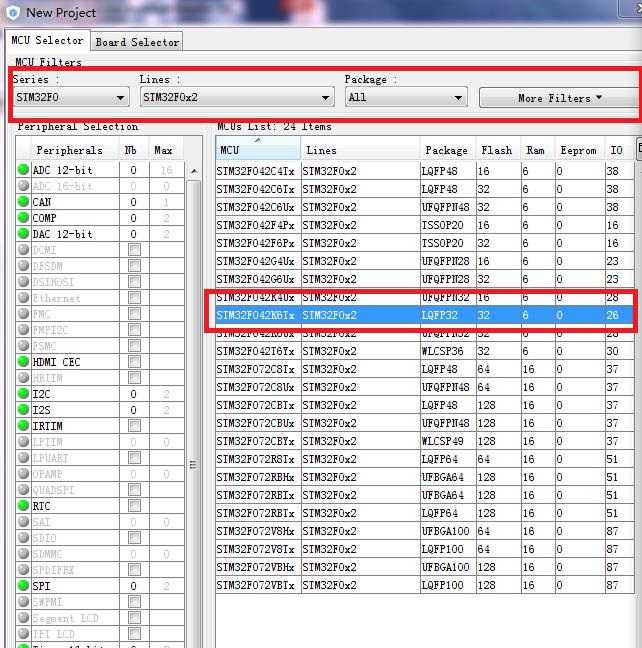Viewport: 642px width, 648px height.
Task: Switch to the Board Selector tab
Action: point(137,42)
